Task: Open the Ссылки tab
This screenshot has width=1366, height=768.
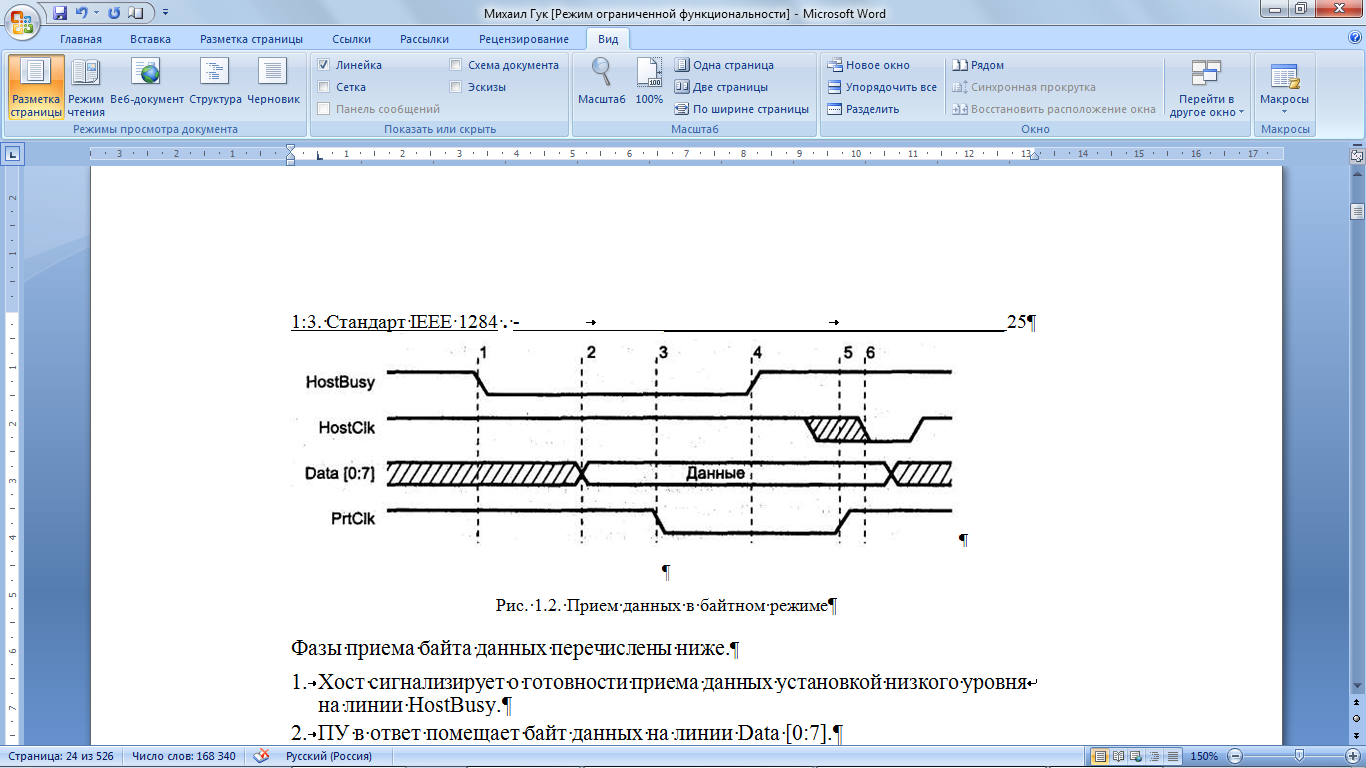Action: click(x=351, y=39)
